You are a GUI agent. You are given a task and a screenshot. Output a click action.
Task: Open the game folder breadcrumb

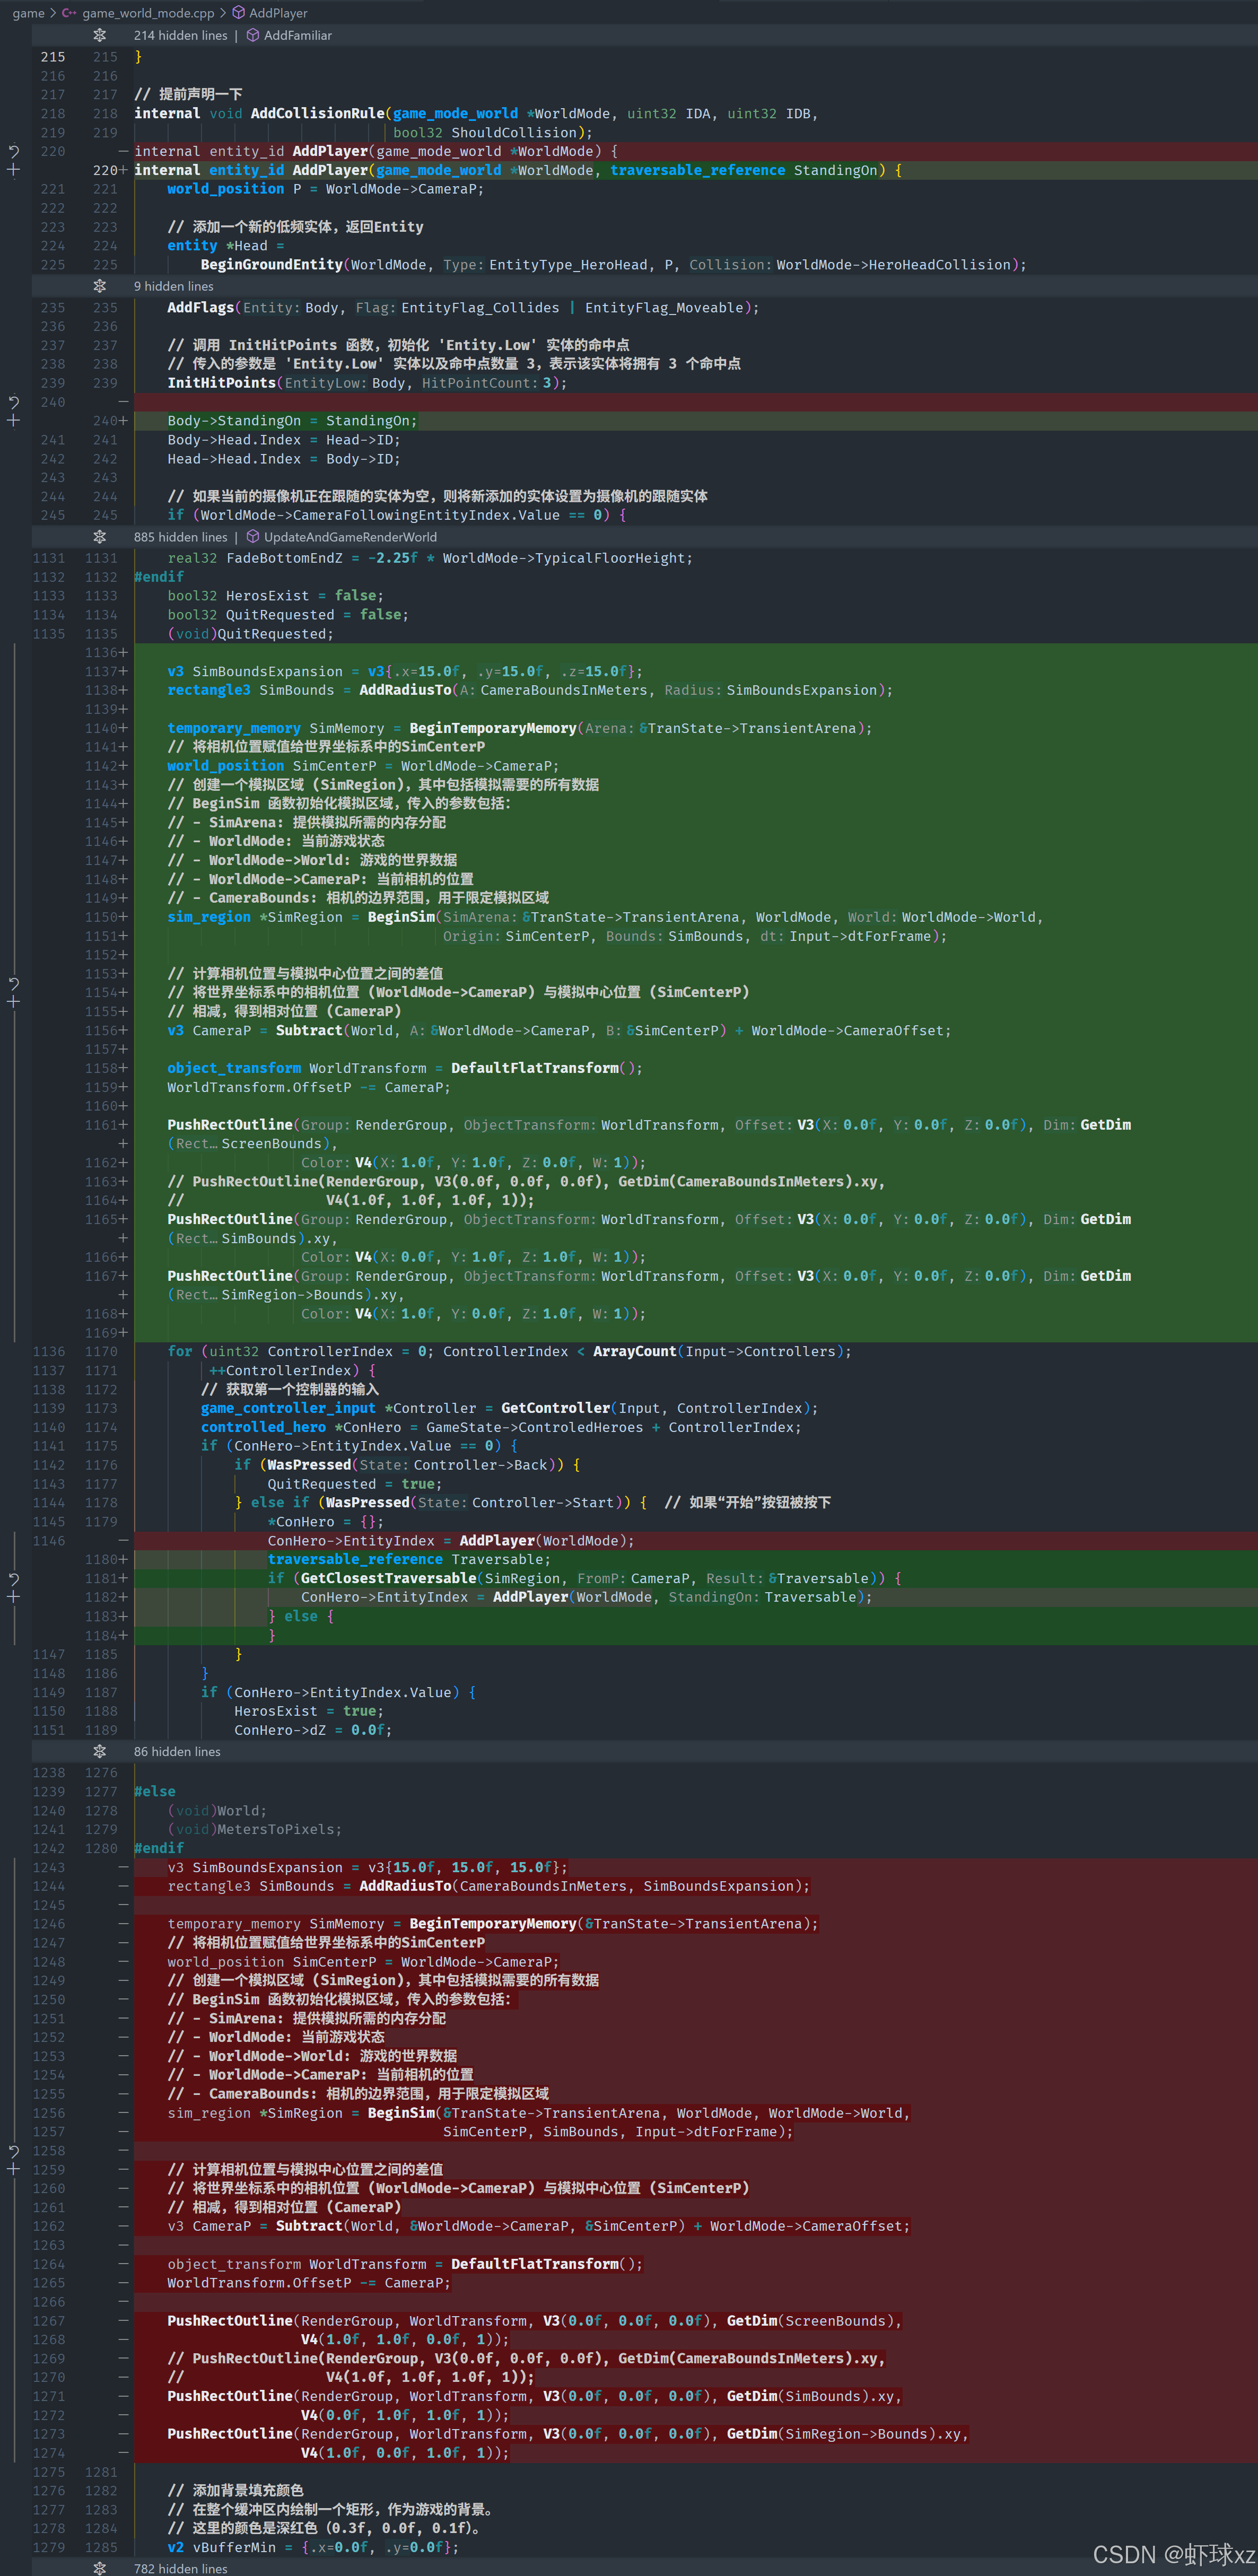pyautogui.click(x=28, y=13)
